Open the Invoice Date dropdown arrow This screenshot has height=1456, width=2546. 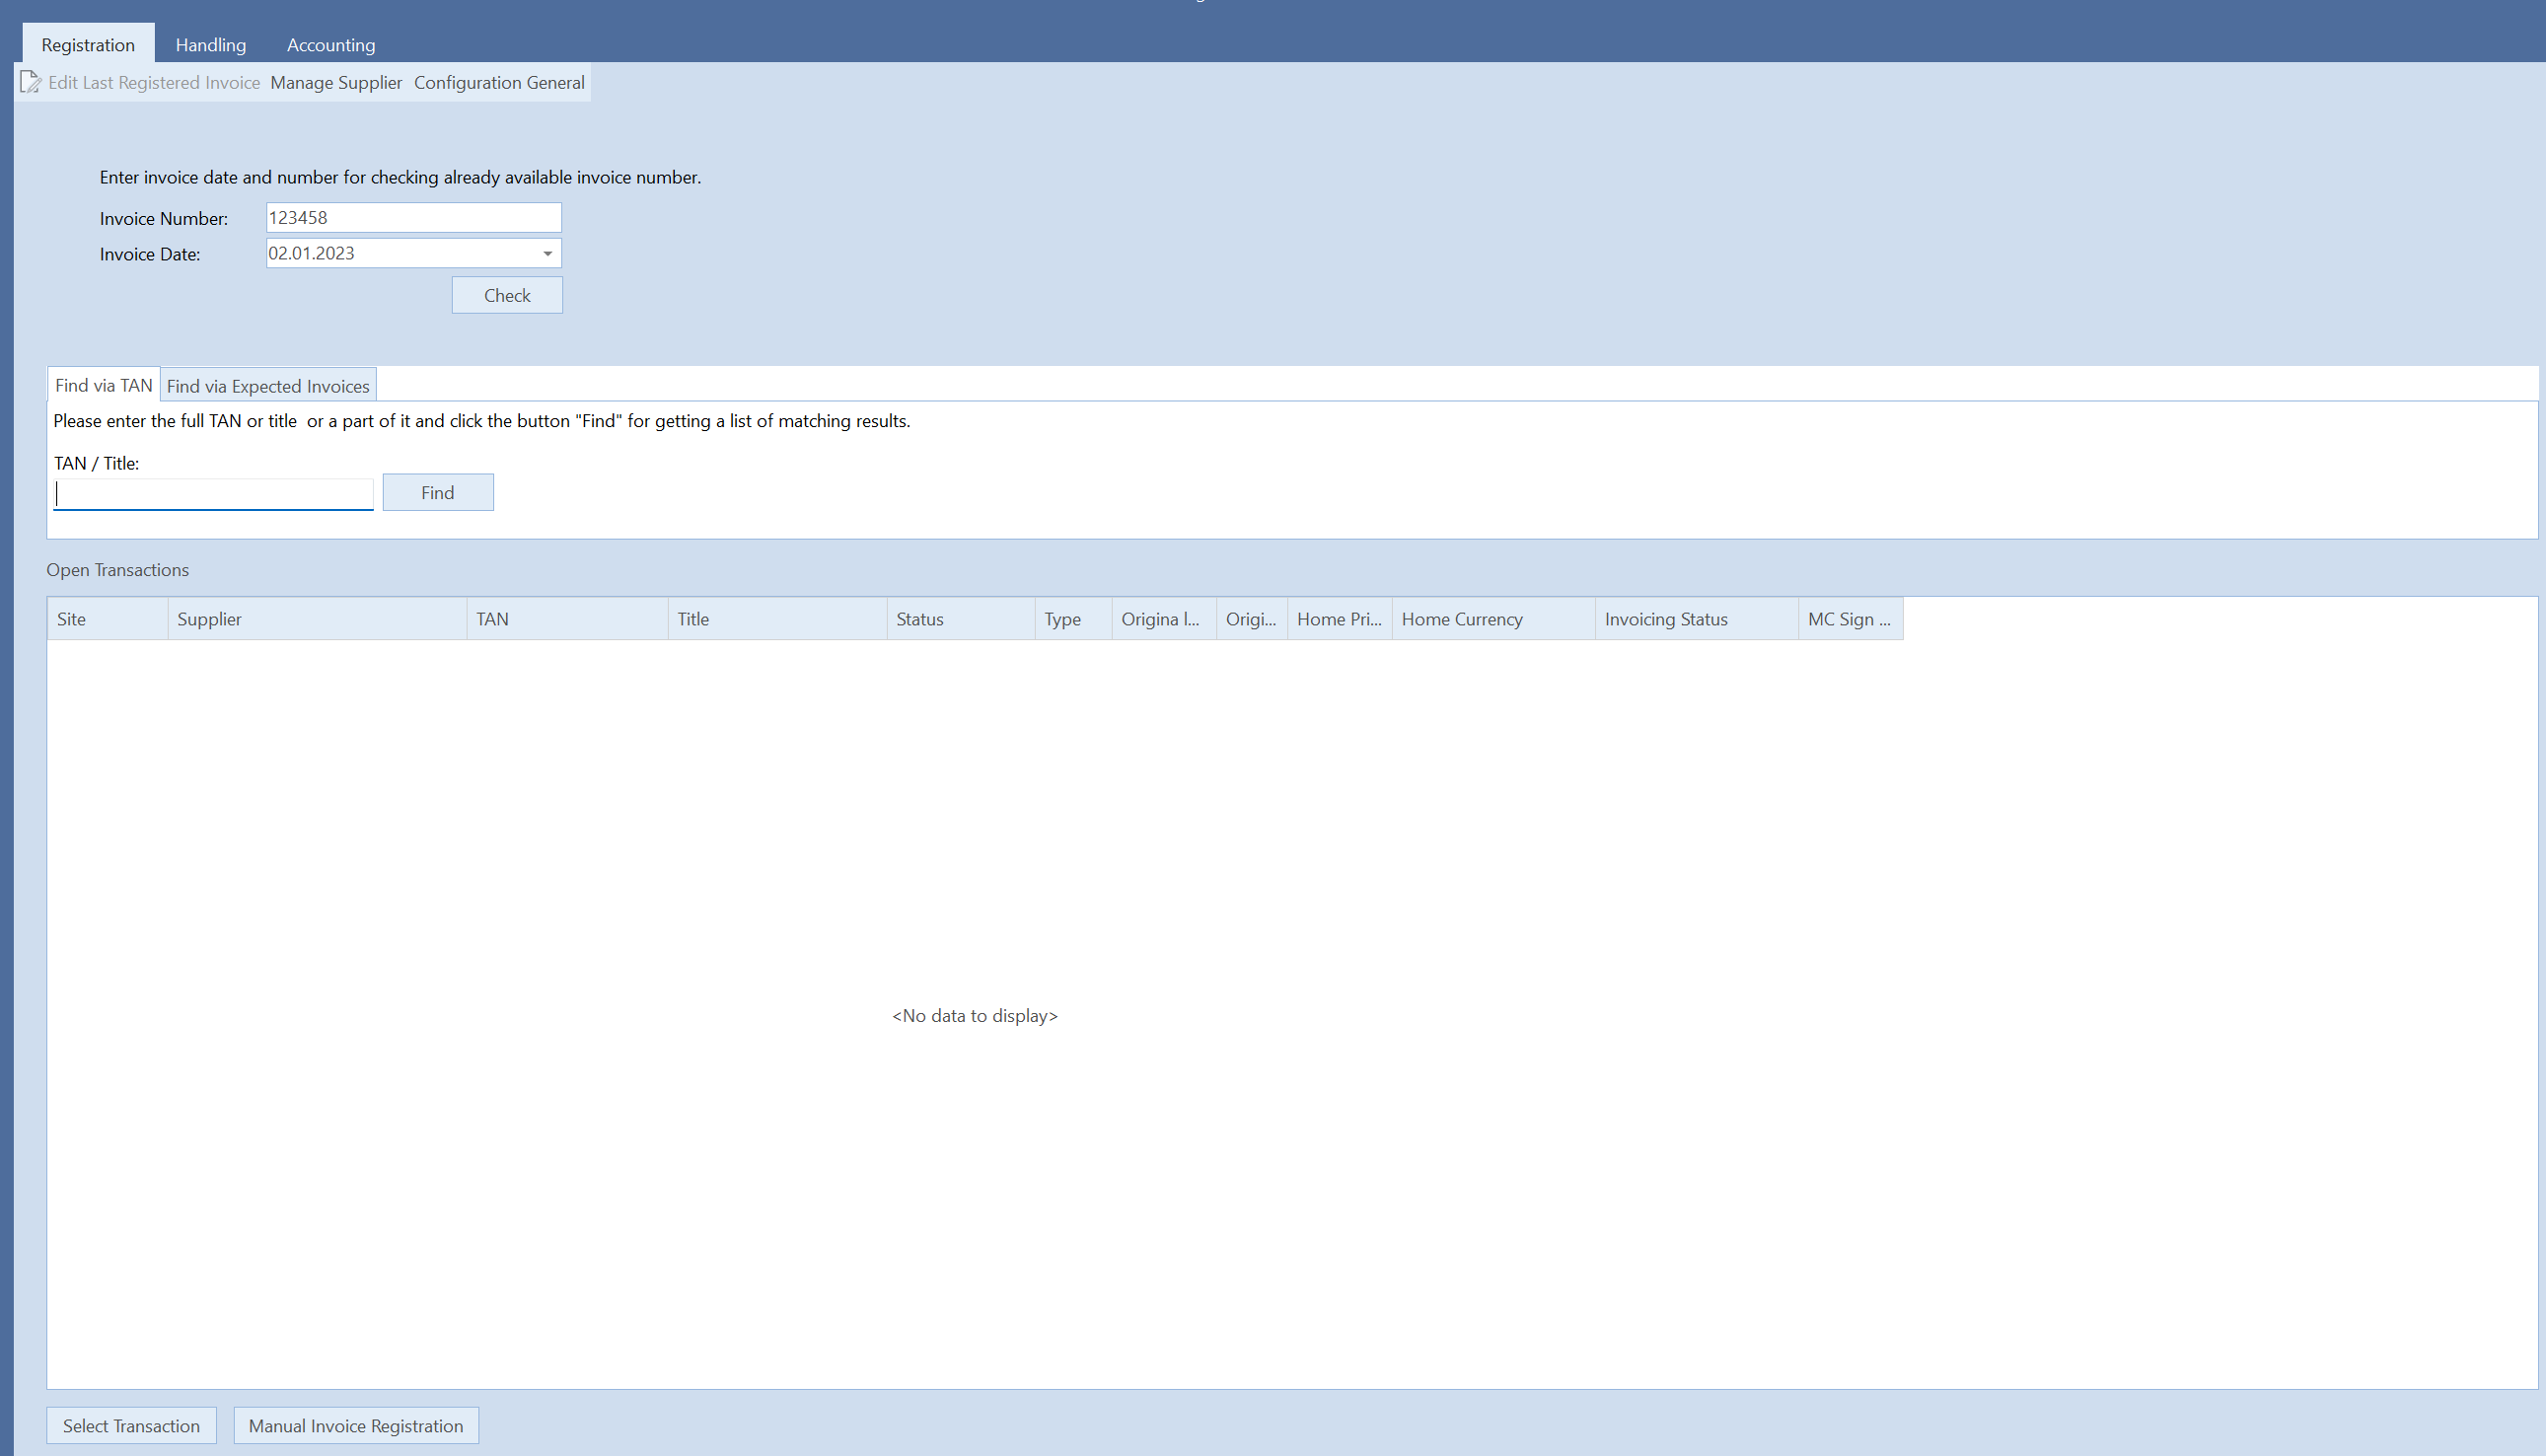click(547, 254)
